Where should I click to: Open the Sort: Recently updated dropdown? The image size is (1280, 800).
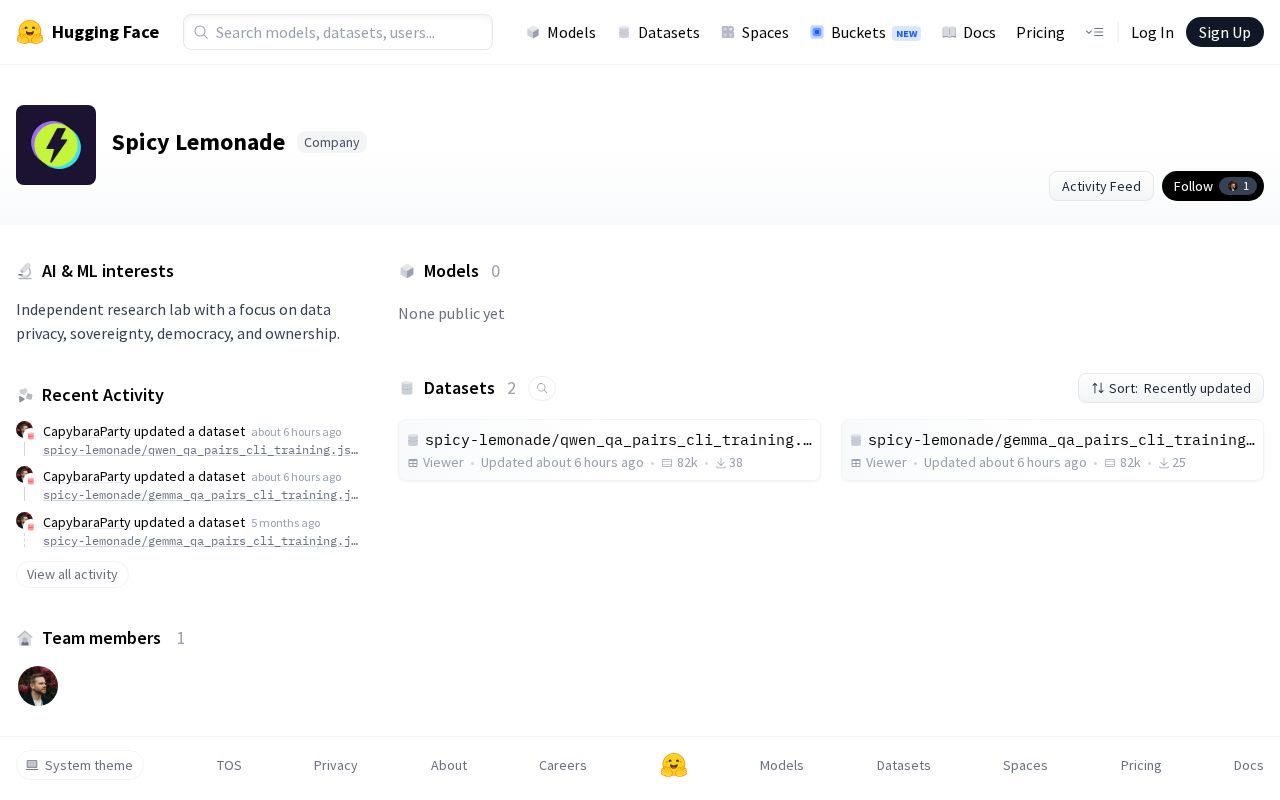coord(1171,388)
